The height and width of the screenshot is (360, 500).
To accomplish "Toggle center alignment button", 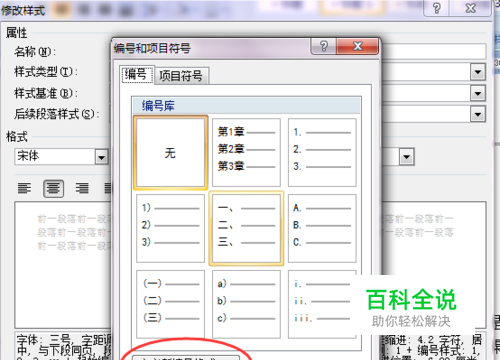I will coord(53,188).
